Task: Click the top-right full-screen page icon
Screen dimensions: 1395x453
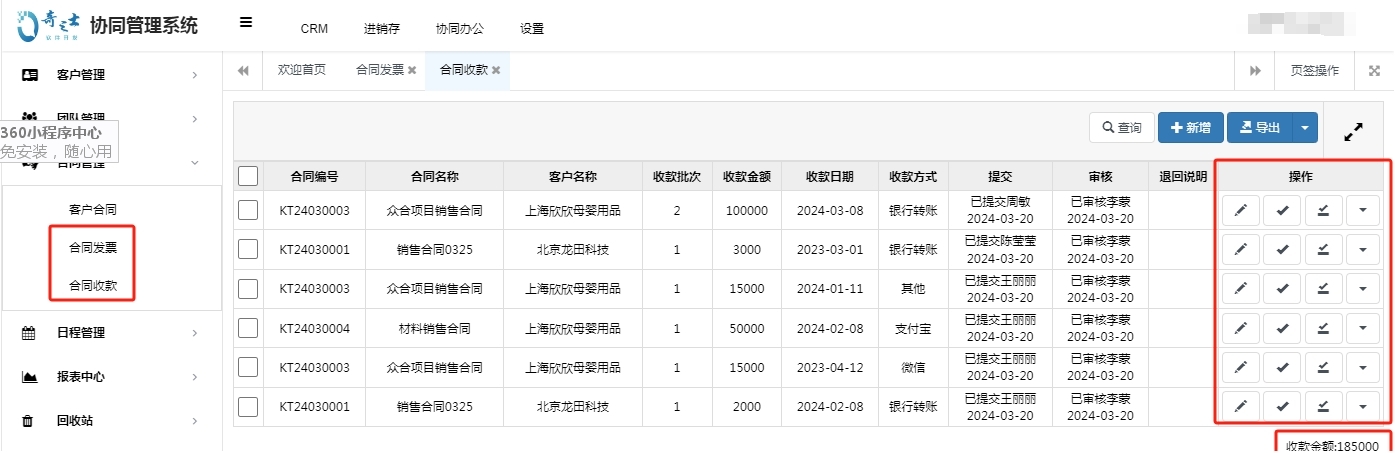Action: pyautogui.click(x=1374, y=70)
